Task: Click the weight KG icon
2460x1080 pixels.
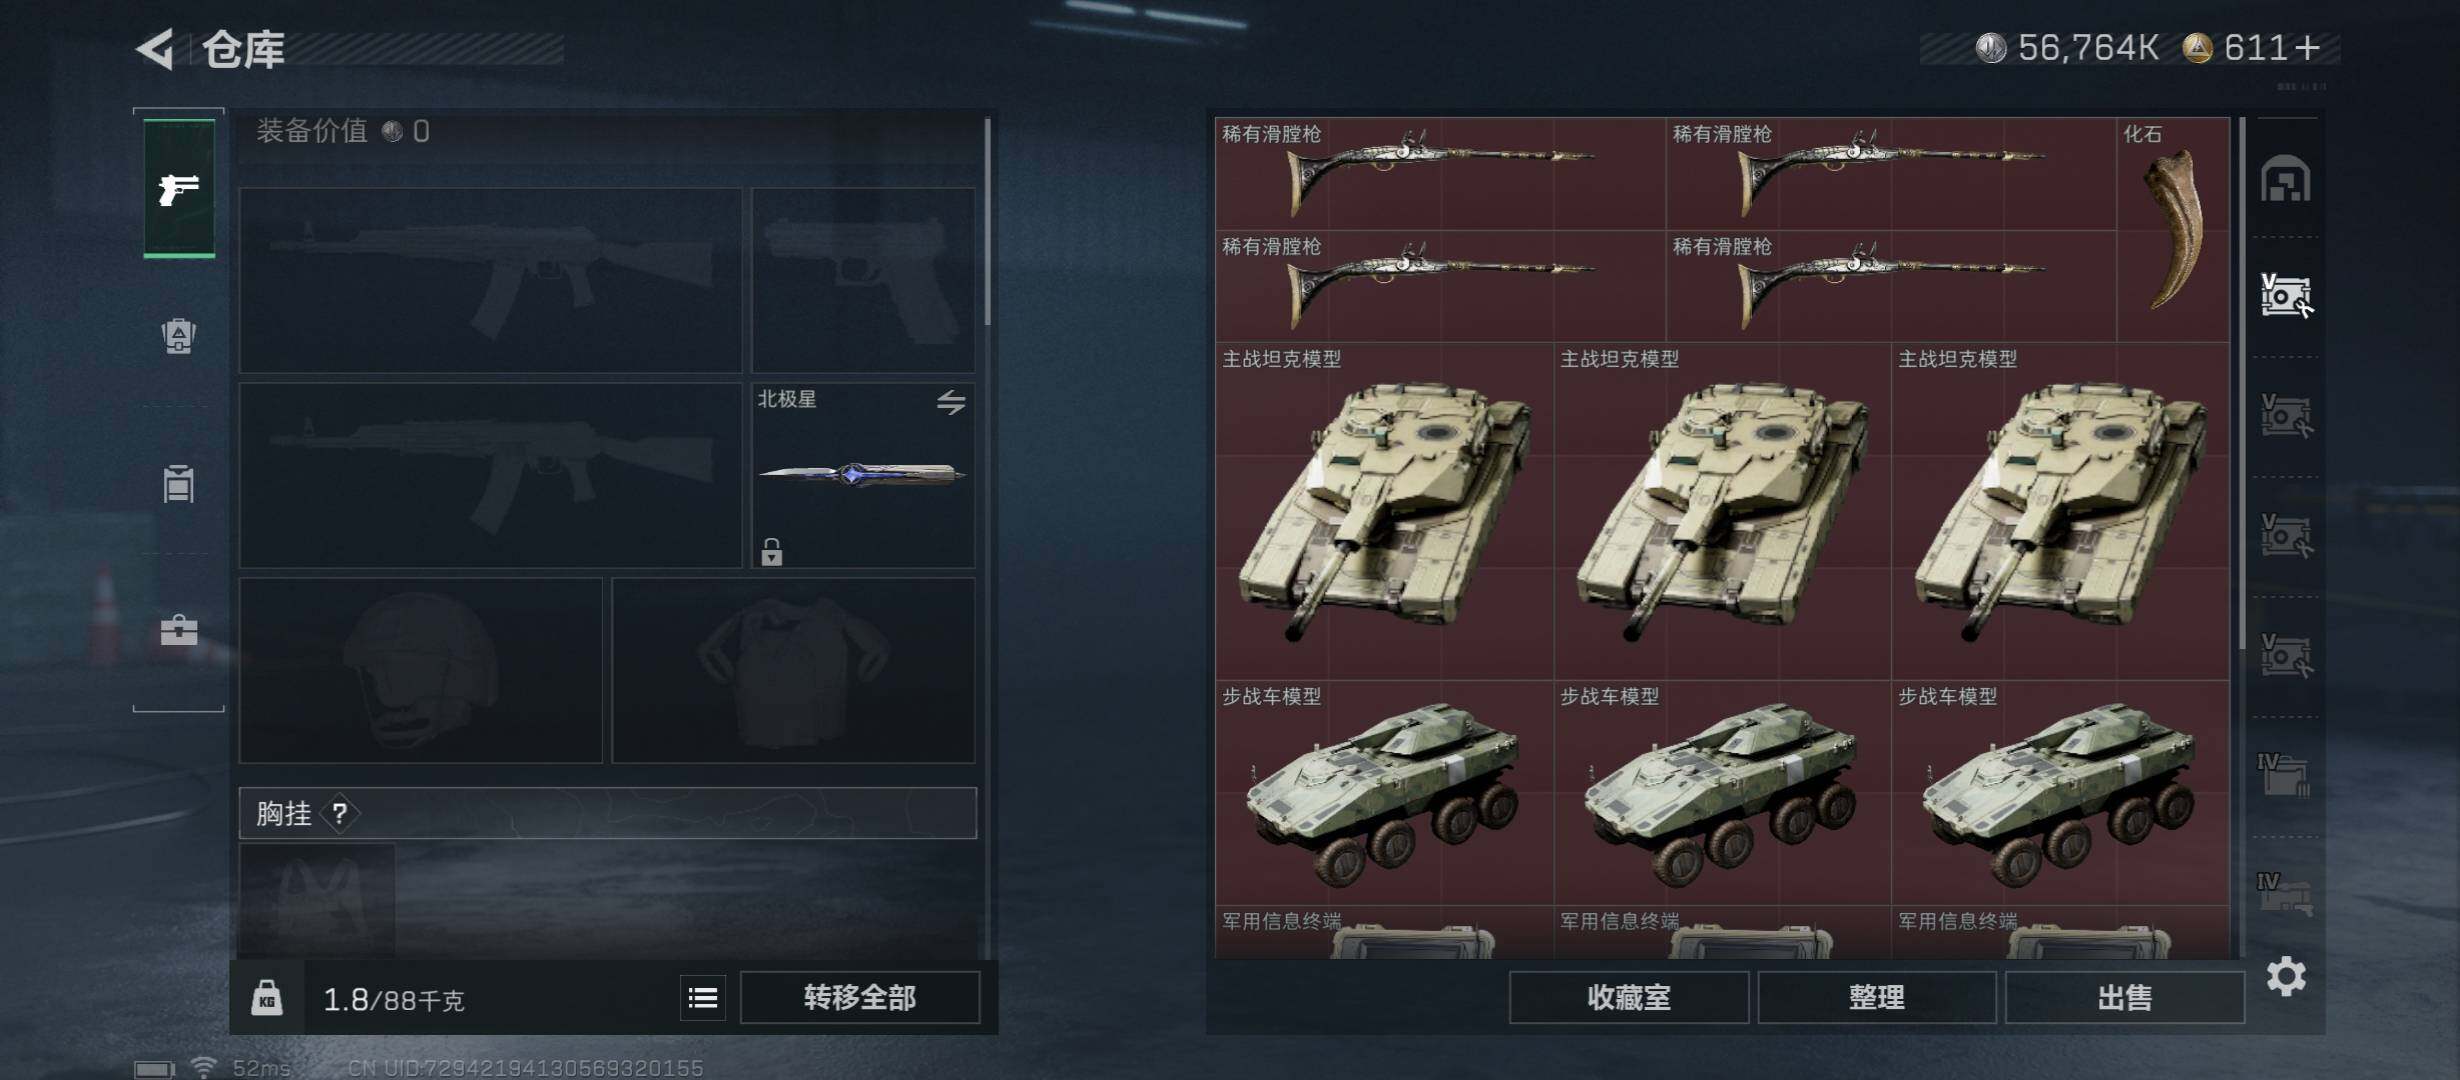Action: pyautogui.click(x=267, y=997)
